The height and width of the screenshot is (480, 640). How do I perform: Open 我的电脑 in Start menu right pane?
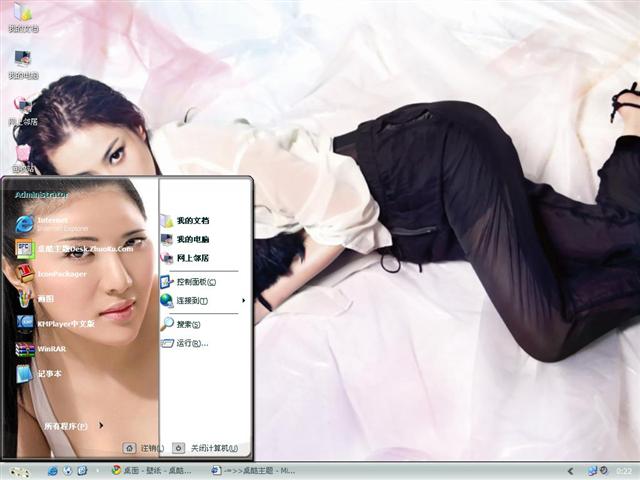[x=185, y=239]
